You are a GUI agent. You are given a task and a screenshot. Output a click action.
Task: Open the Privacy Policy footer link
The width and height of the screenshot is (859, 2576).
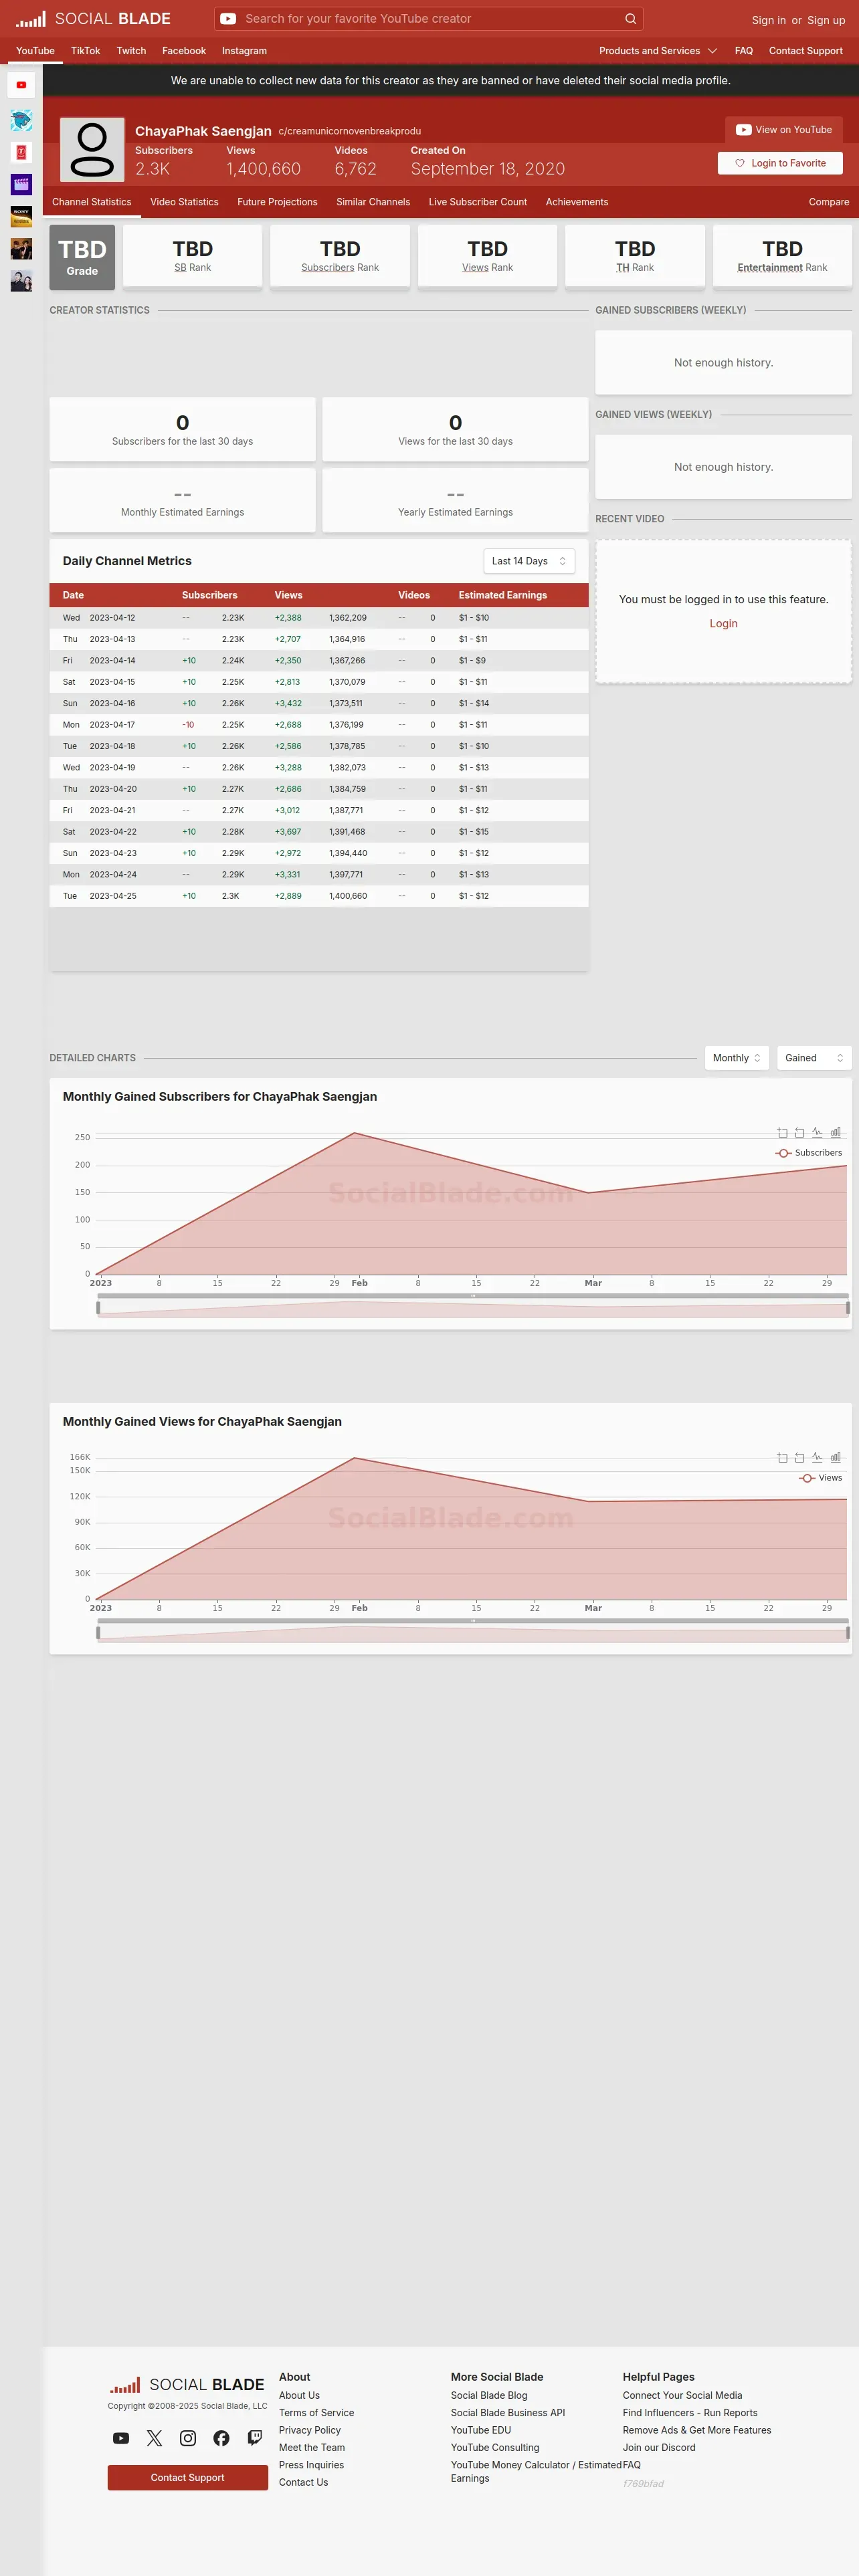[x=310, y=2430]
